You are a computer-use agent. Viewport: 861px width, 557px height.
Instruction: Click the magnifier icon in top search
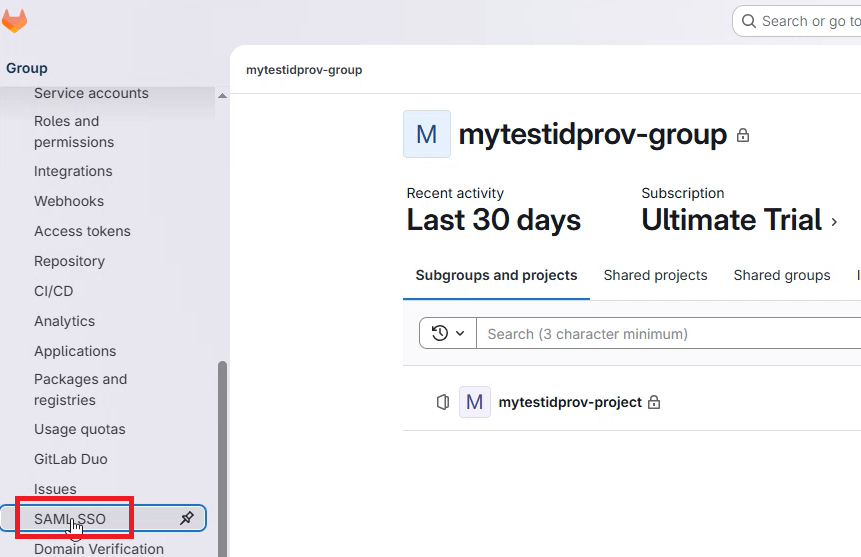pyautogui.click(x=748, y=21)
